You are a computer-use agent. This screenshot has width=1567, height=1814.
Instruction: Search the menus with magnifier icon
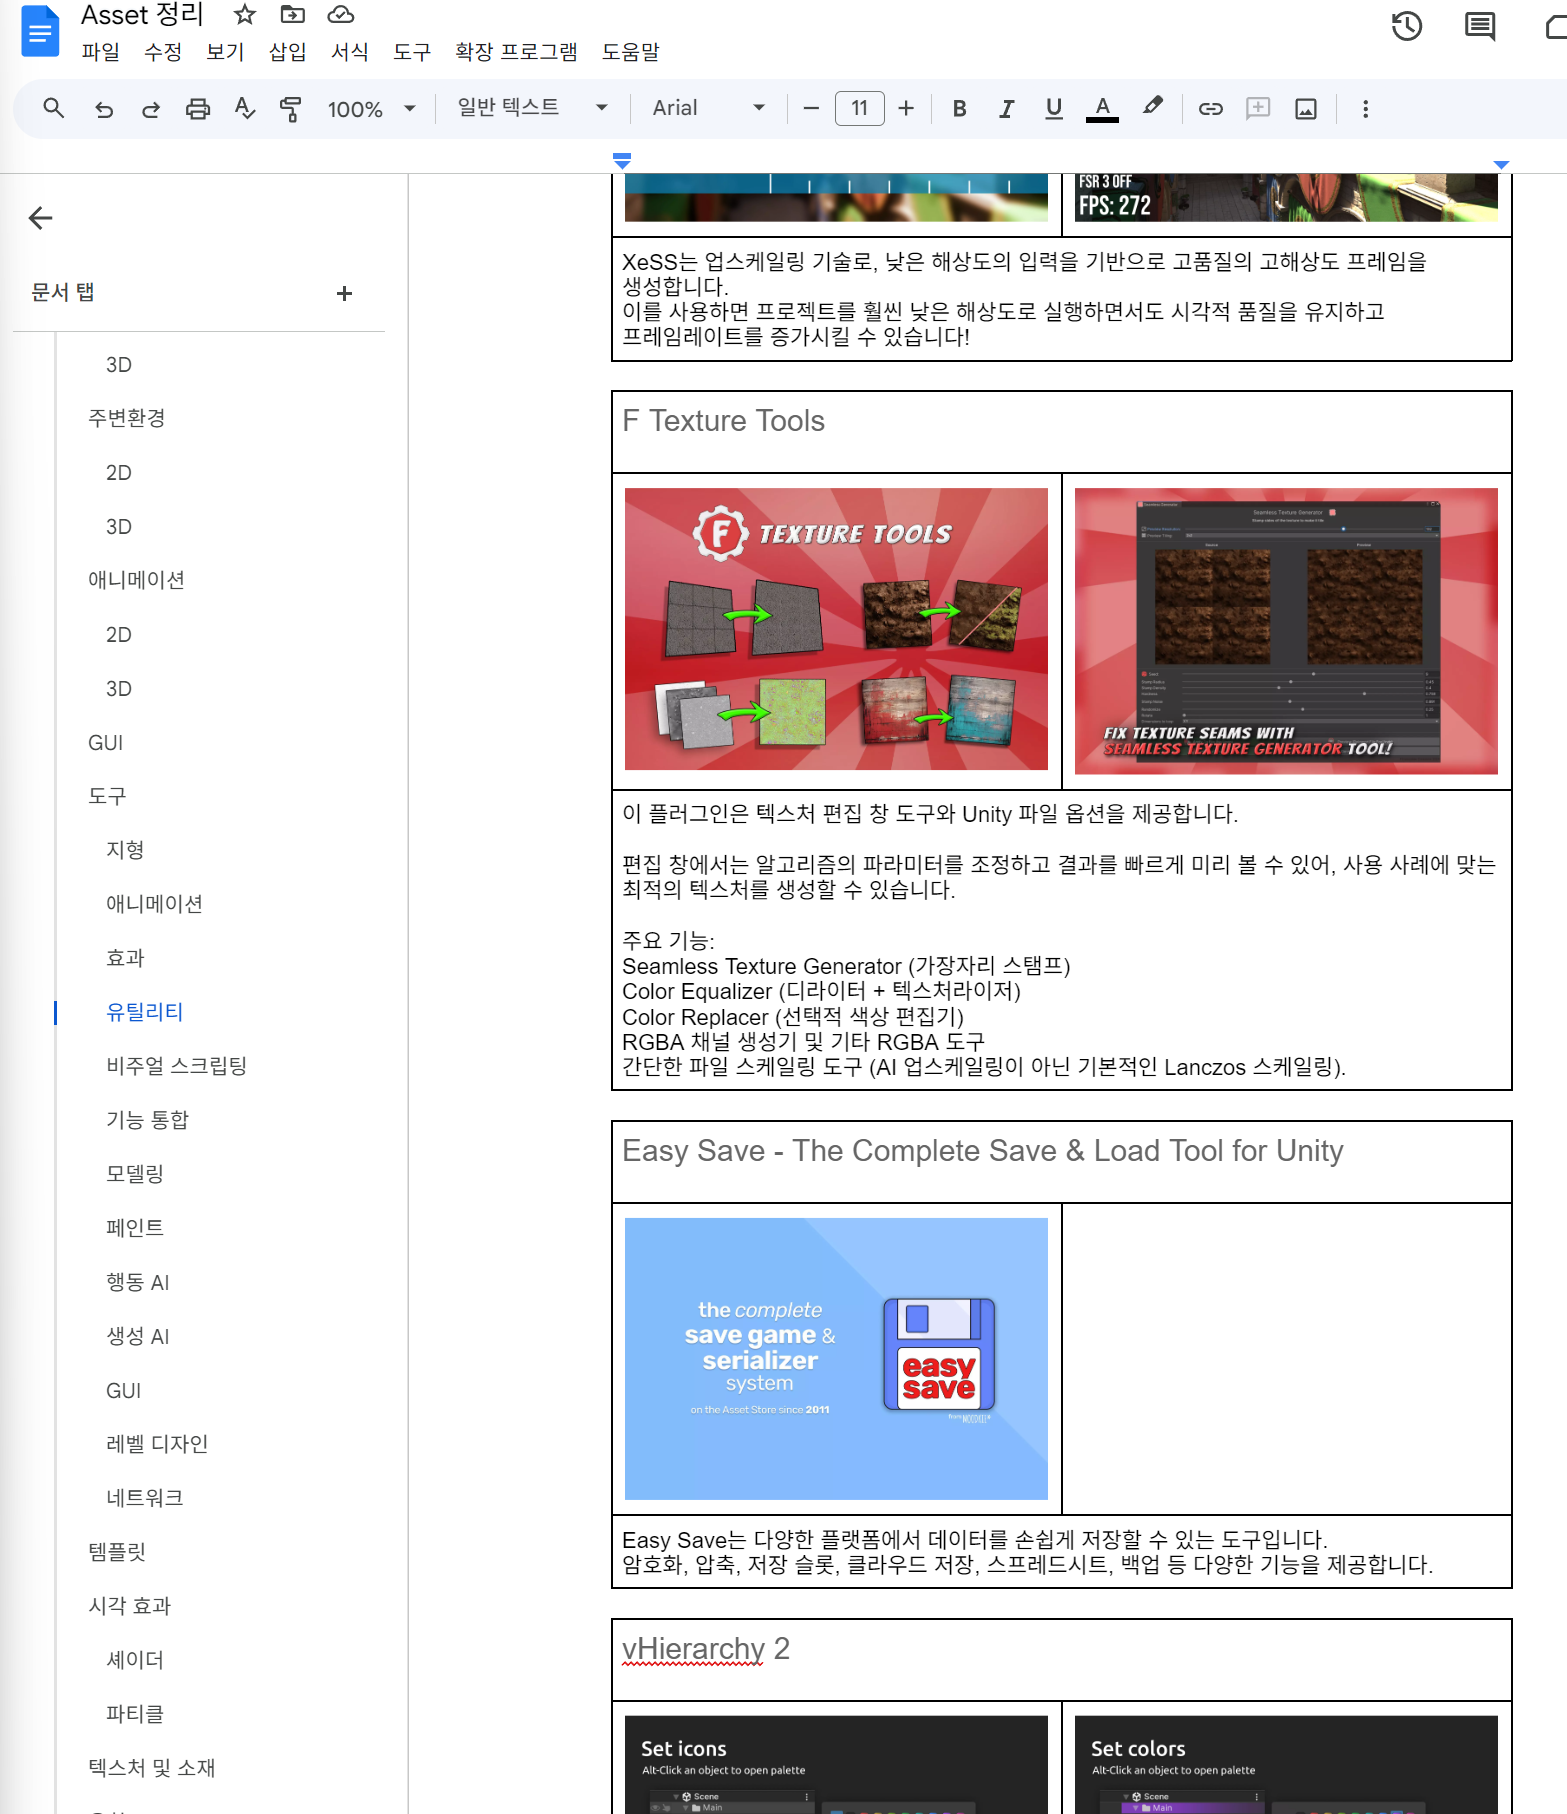[x=54, y=108]
